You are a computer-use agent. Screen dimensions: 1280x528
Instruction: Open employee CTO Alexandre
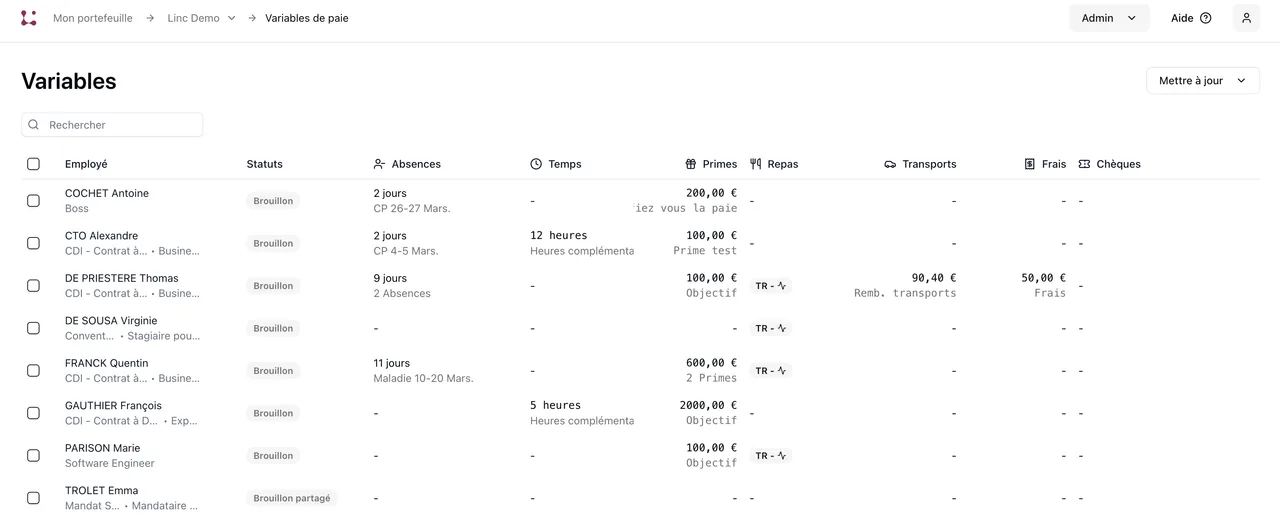point(101,236)
